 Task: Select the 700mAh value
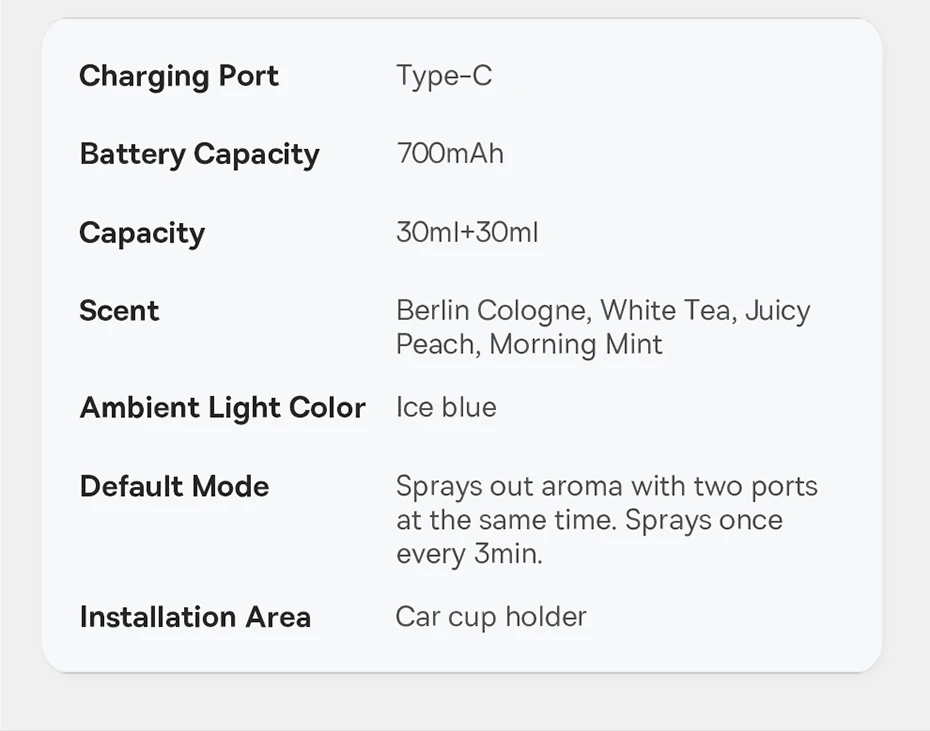tap(450, 154)
